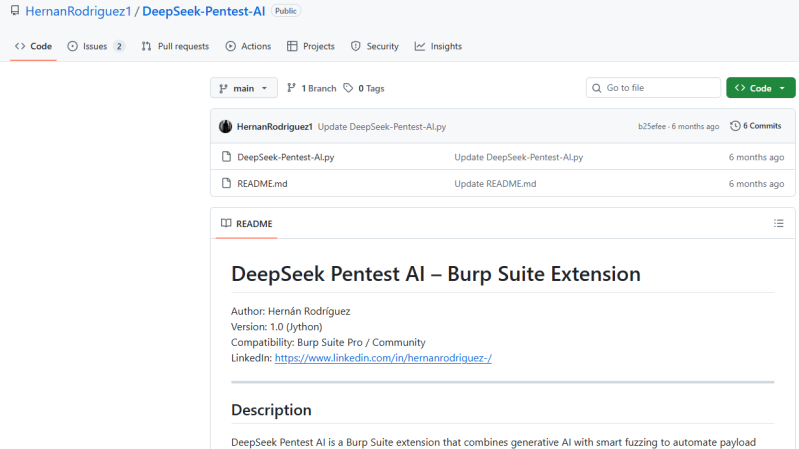Screen dimensions: 799x449
Task: Open the 6 Commits history
Action: (x=756, y=126)
